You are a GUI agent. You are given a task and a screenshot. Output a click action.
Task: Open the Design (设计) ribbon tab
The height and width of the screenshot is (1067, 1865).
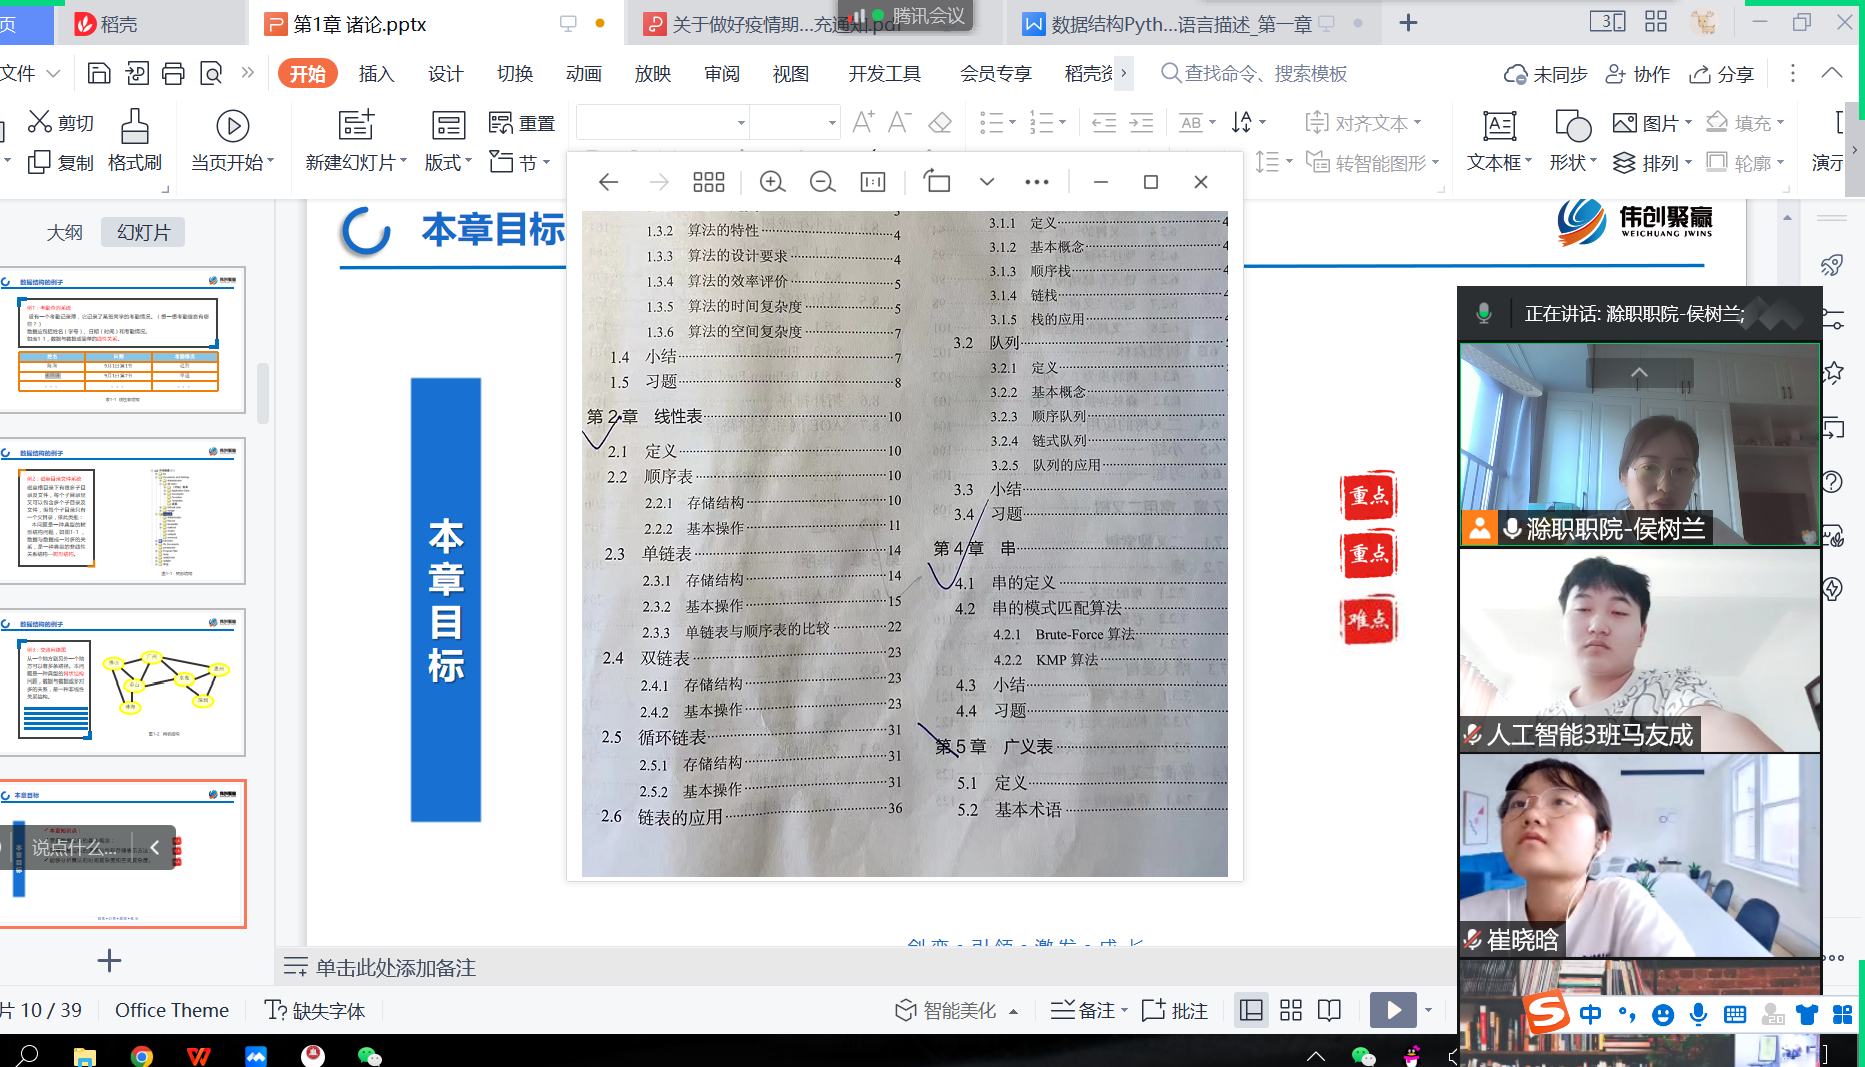445,73
